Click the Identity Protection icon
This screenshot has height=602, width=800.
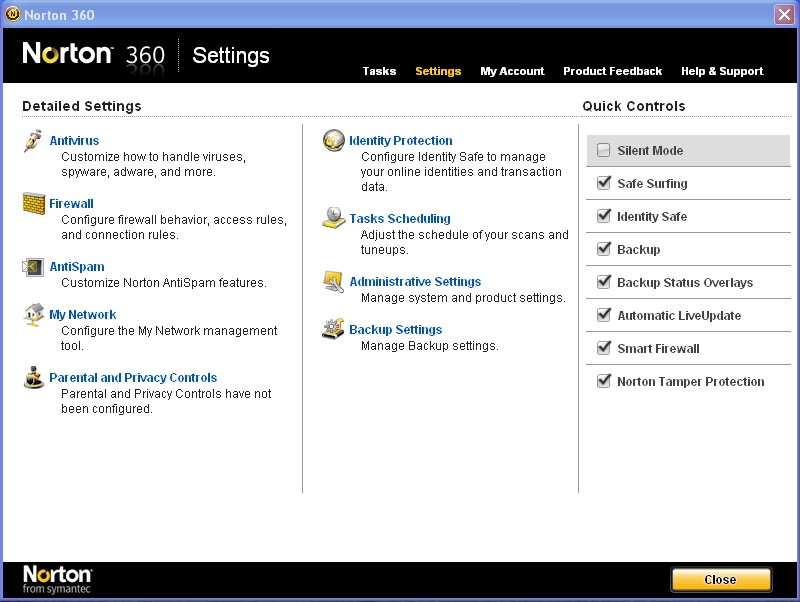[x=333, y=141]
